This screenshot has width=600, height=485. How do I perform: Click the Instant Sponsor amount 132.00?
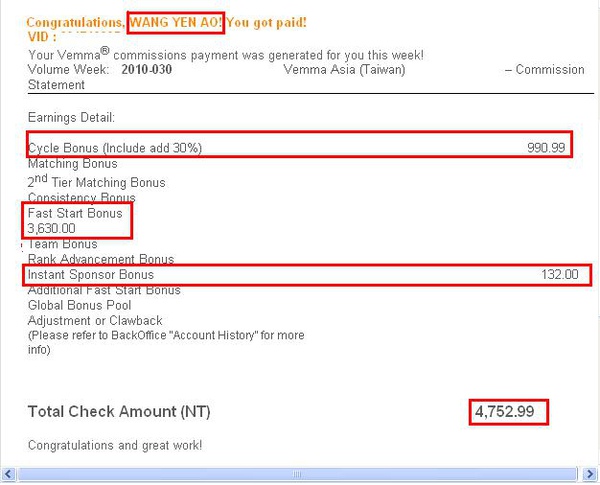coord(560,274)
